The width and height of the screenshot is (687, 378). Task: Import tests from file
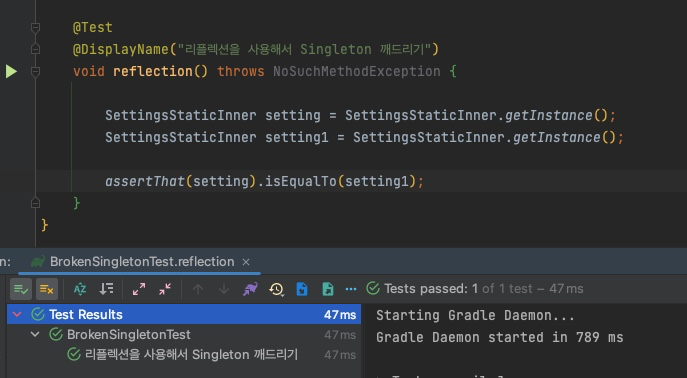(302, 289)
